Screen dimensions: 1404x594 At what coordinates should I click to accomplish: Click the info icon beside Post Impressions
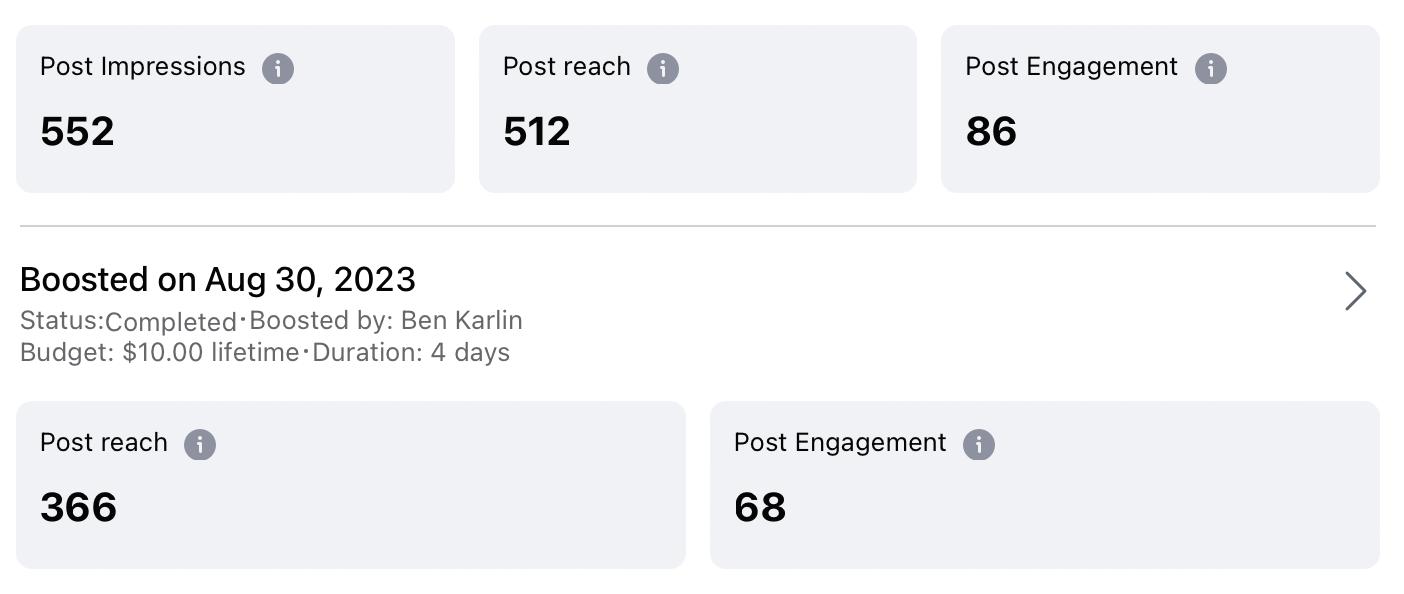click(x=278, y=68)
